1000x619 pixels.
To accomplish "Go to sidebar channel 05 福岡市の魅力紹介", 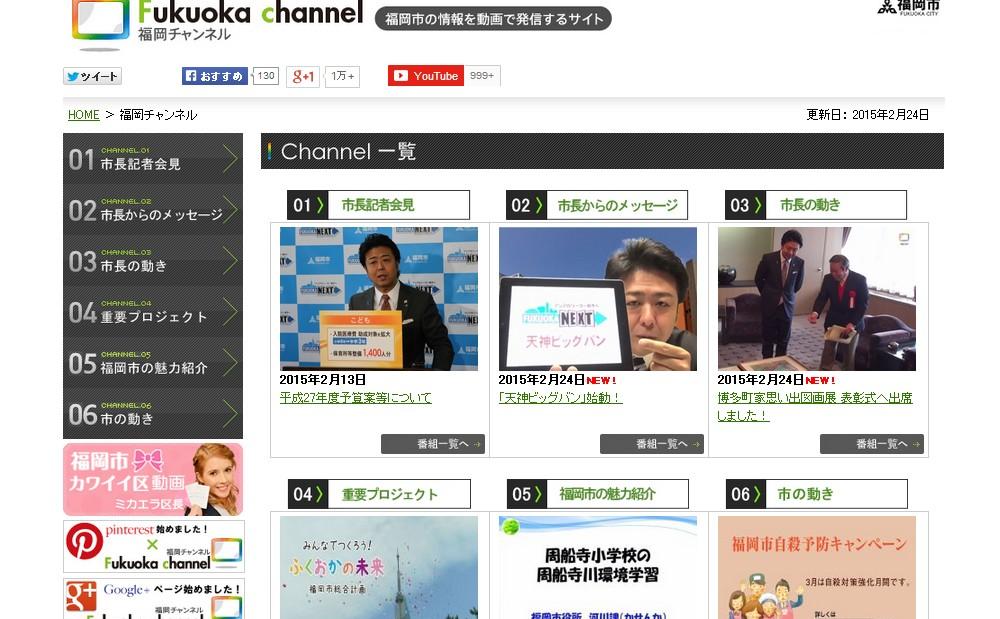I will click(x=153, y=363).
